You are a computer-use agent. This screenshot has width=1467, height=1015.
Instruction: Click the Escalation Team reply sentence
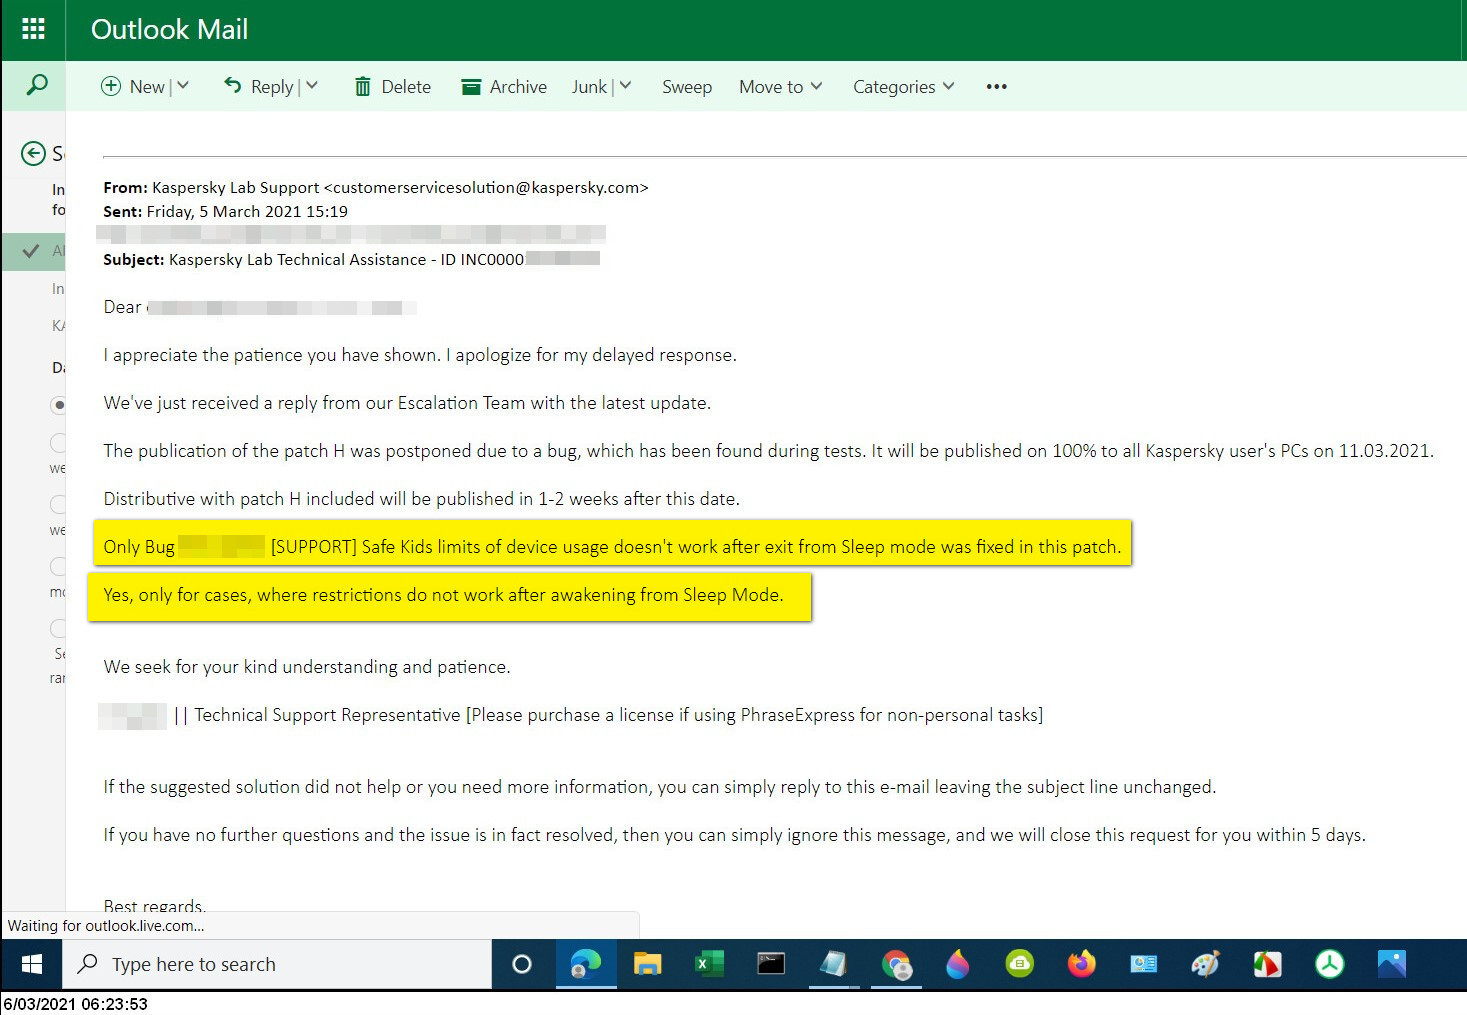click(407, 403)
